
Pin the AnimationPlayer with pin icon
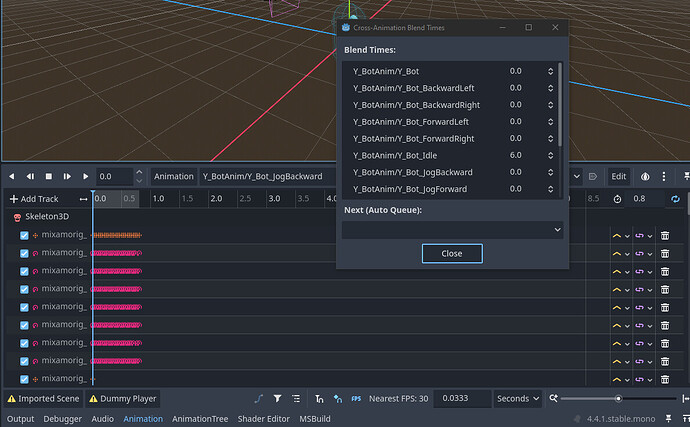(686, 177)
